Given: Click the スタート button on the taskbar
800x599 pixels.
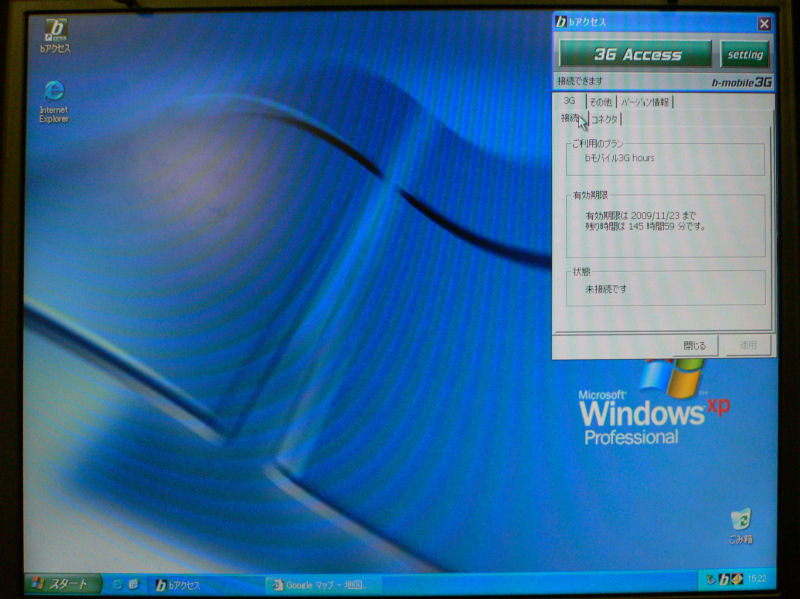Looking at the screenshot, I should pos(63,584).
